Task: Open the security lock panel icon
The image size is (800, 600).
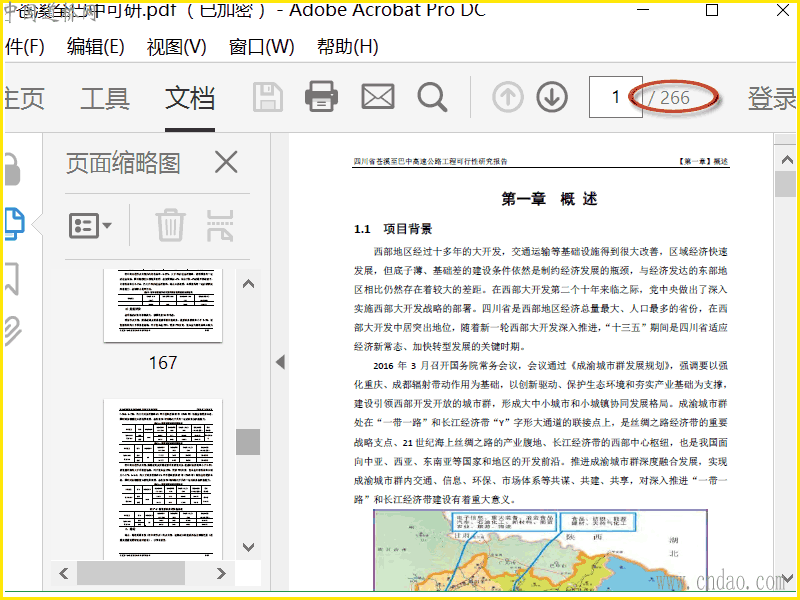Action: pyautogui.click(x=12, y=169)
